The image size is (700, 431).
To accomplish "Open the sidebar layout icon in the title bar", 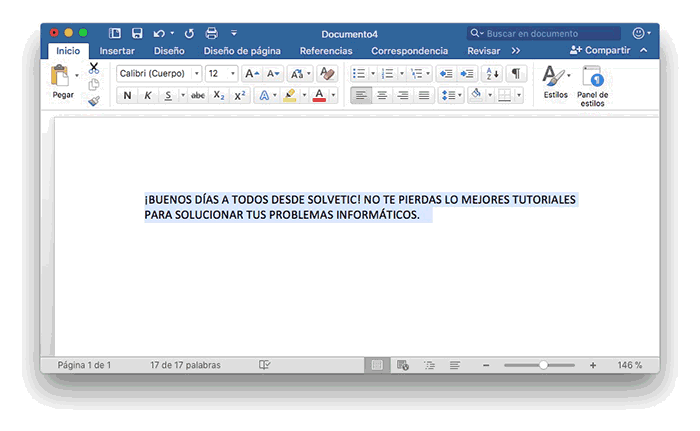I will 115,33.
